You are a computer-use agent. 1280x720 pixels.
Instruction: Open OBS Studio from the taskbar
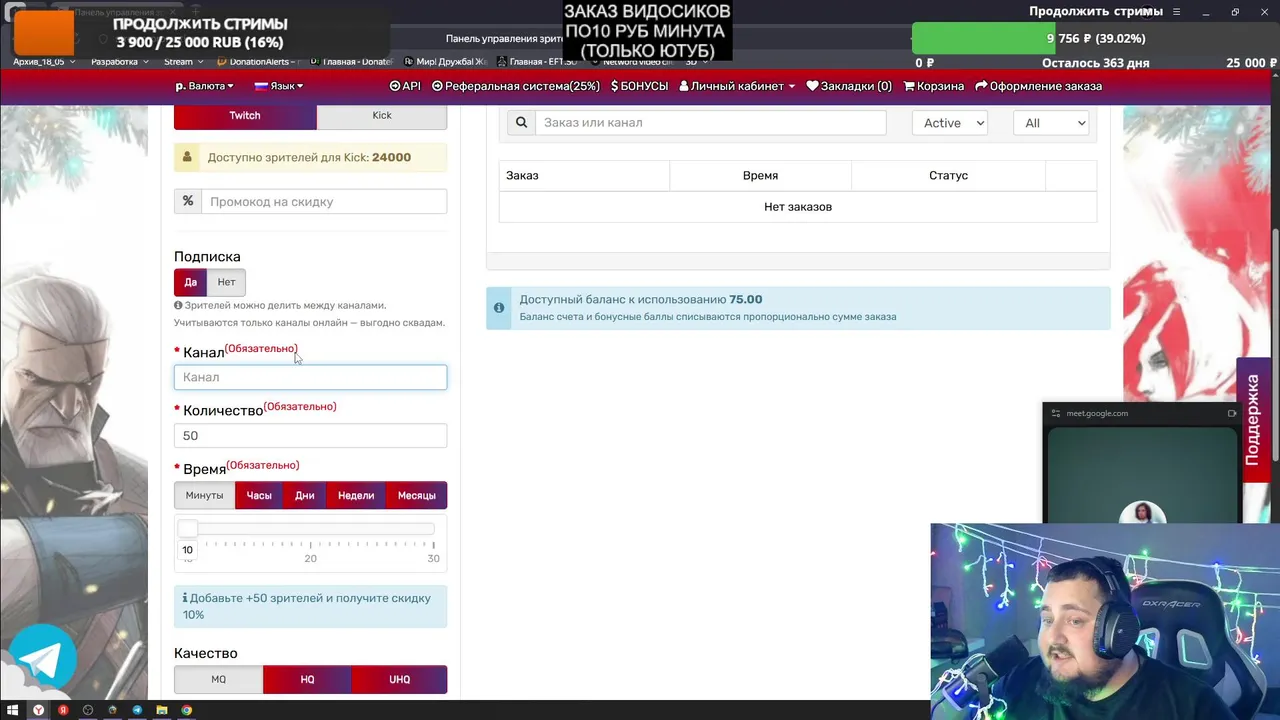(x=88, y=710)
